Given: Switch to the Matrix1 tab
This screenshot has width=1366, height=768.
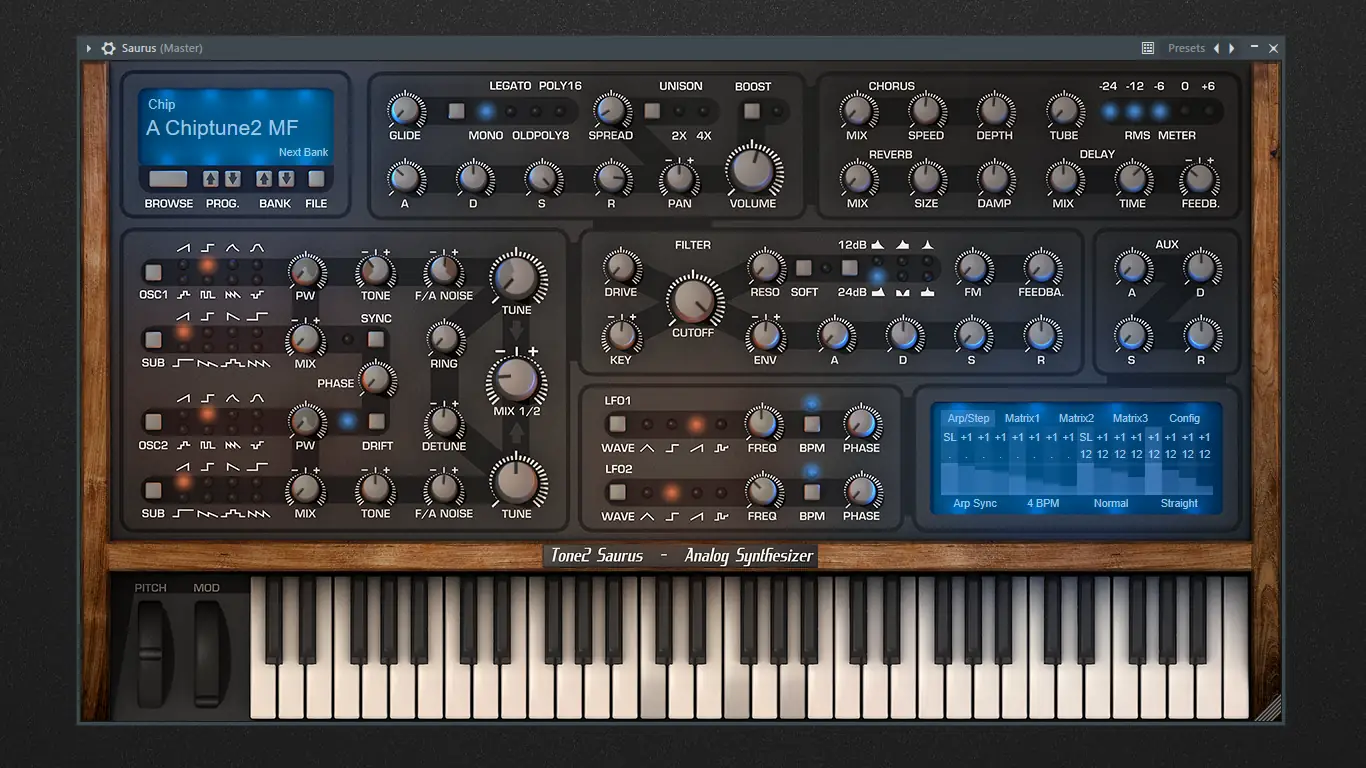Looking at the screenshot, I should [1021, 418].
